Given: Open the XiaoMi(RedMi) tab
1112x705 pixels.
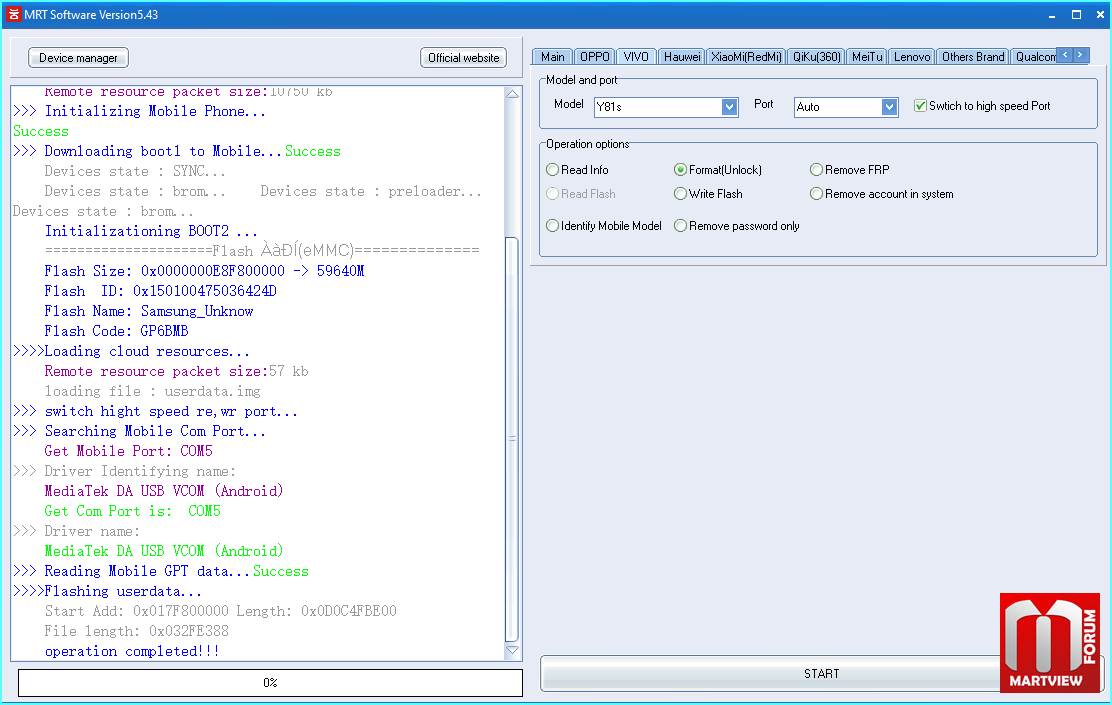Looking at the screenshot, I should click(x=746, y=57).
